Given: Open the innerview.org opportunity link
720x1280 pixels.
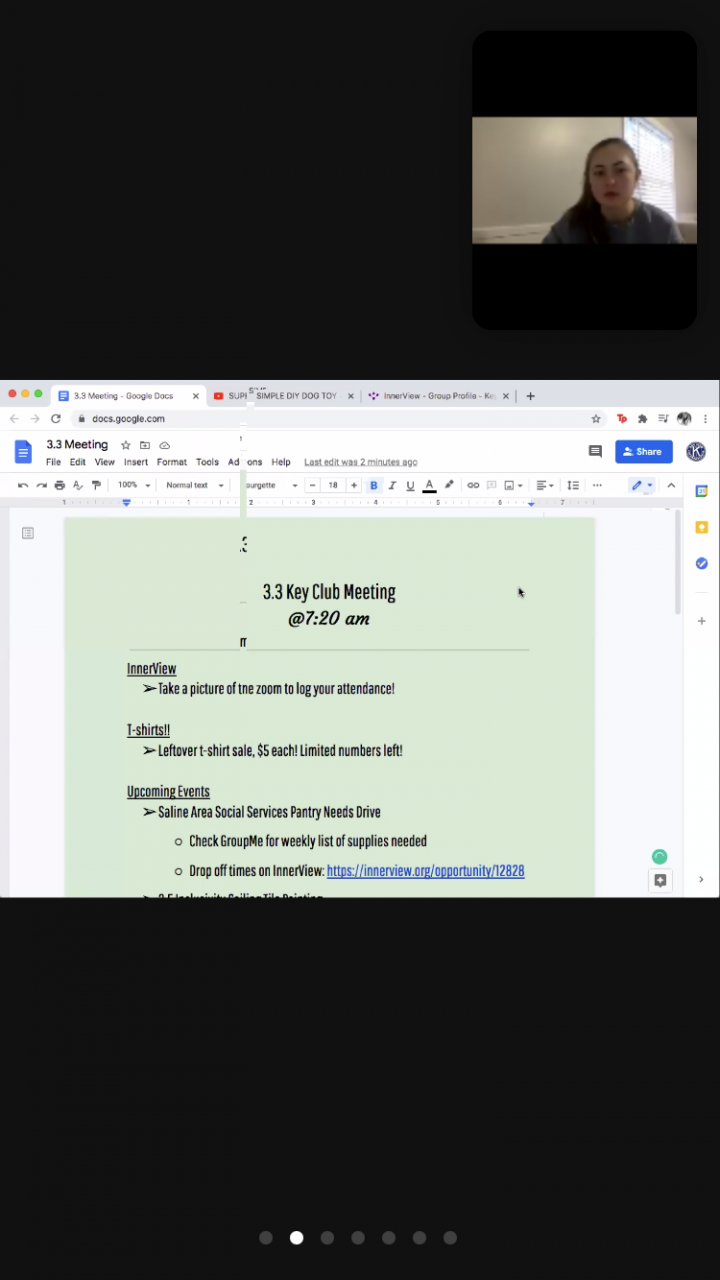Looking at the screenshot, I should pos(426,871).
